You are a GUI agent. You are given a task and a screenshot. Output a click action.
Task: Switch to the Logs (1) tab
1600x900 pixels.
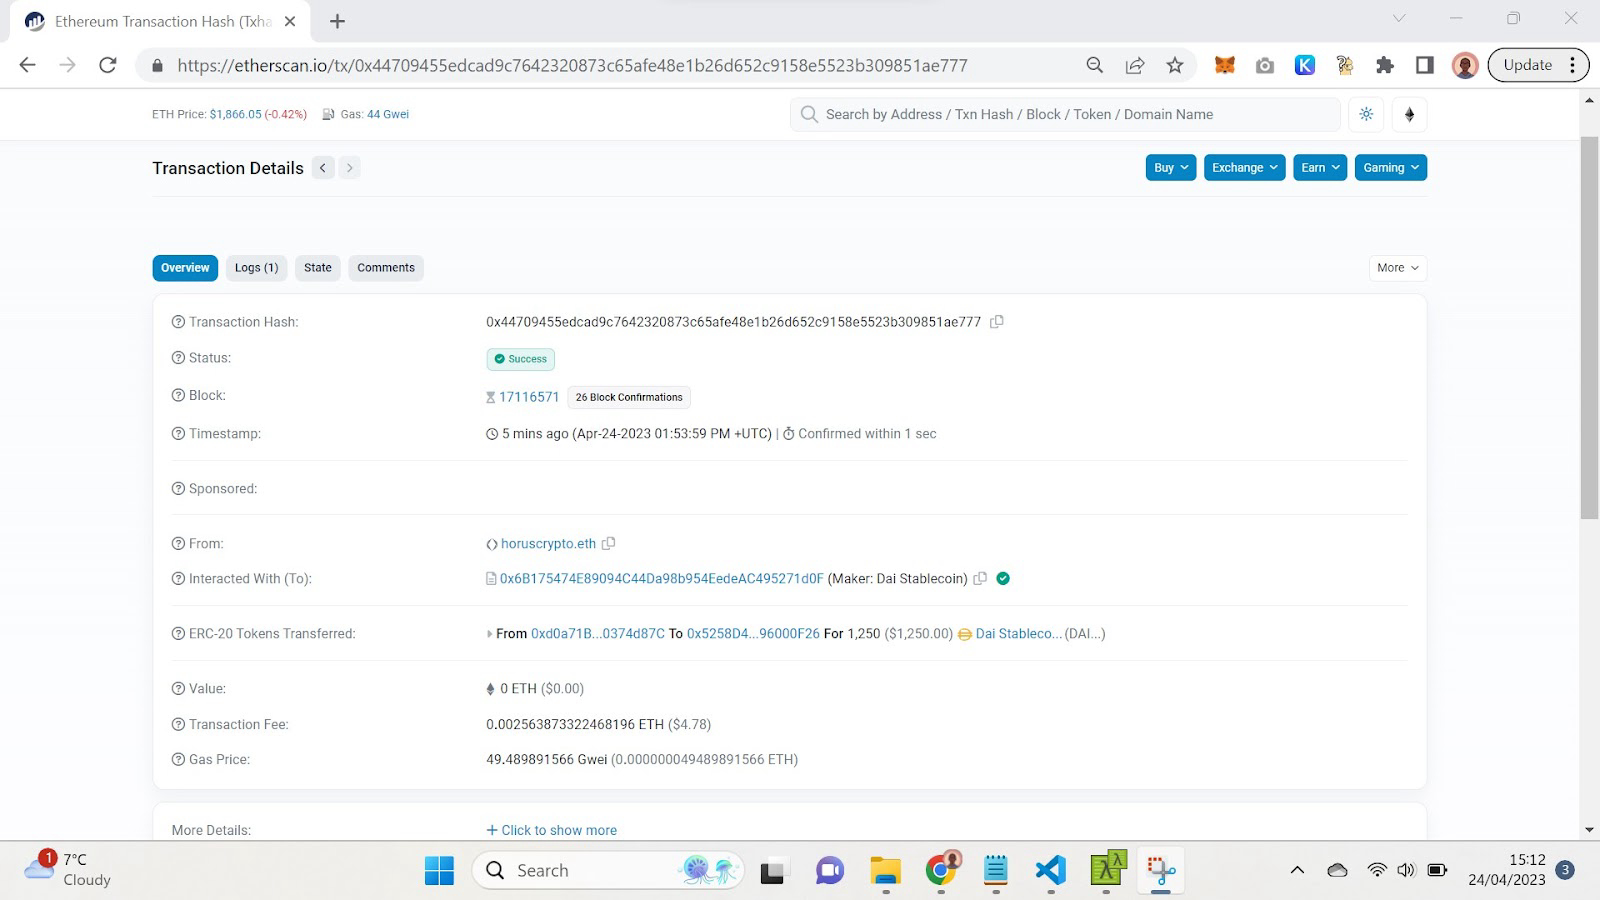tap(256, 268)
